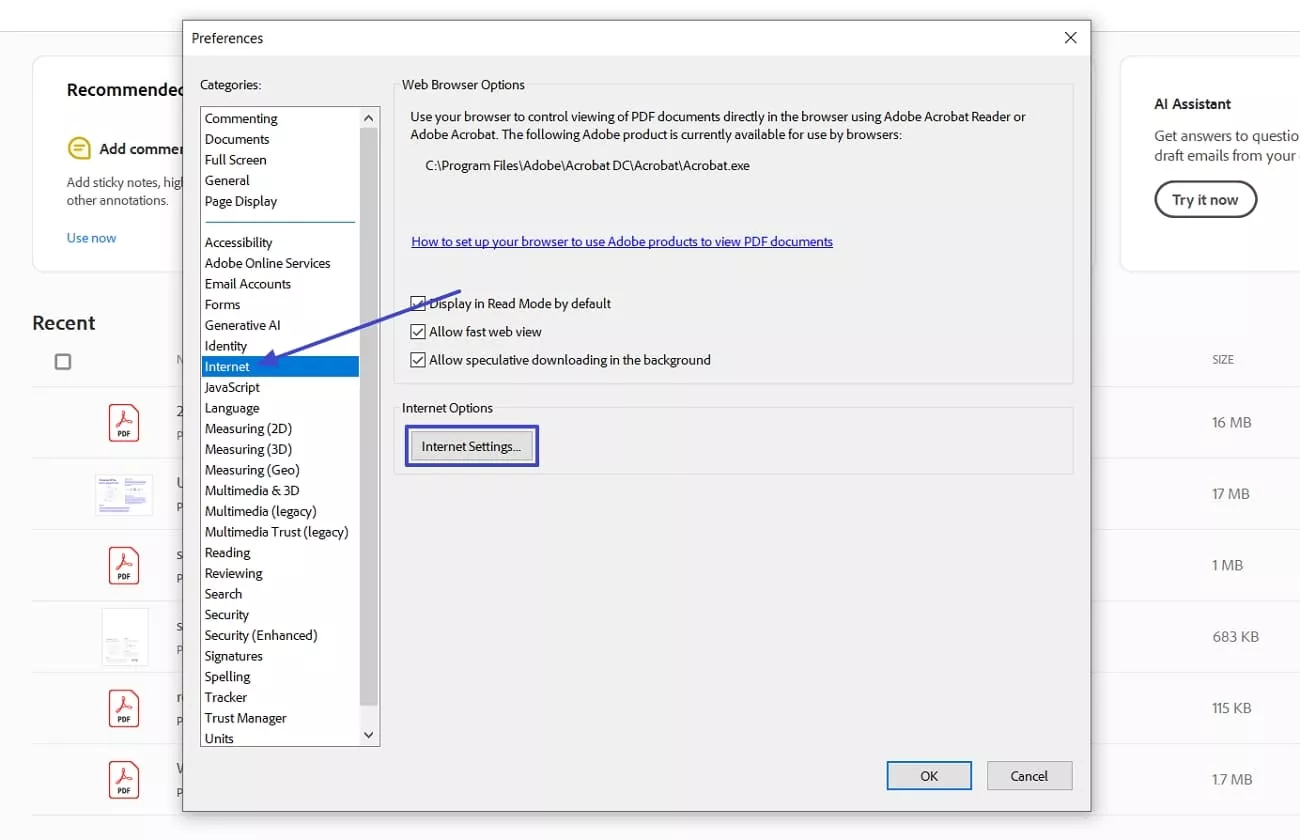Enable Display in Read Mode by default
Image resolution: width=1300 pixels, height=840 pixels.
[x=417, y=303]
